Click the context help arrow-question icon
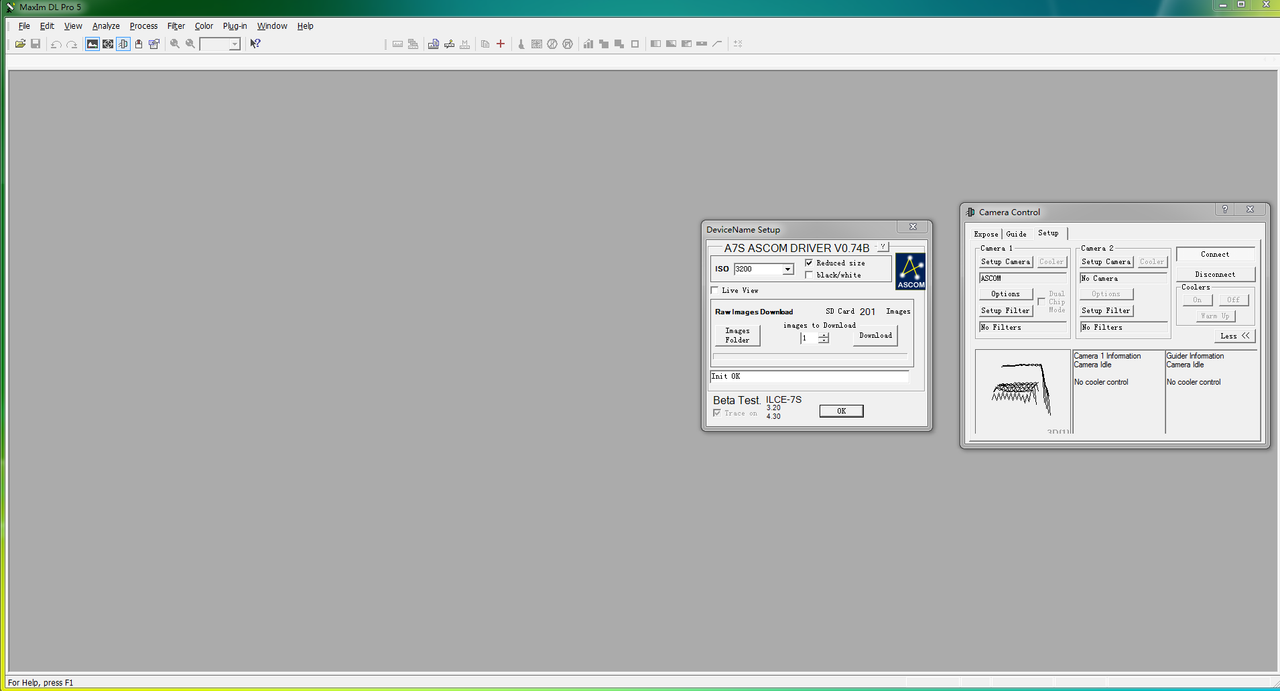1280x691 pixels. pyautogui.click(x=255, y=44)
